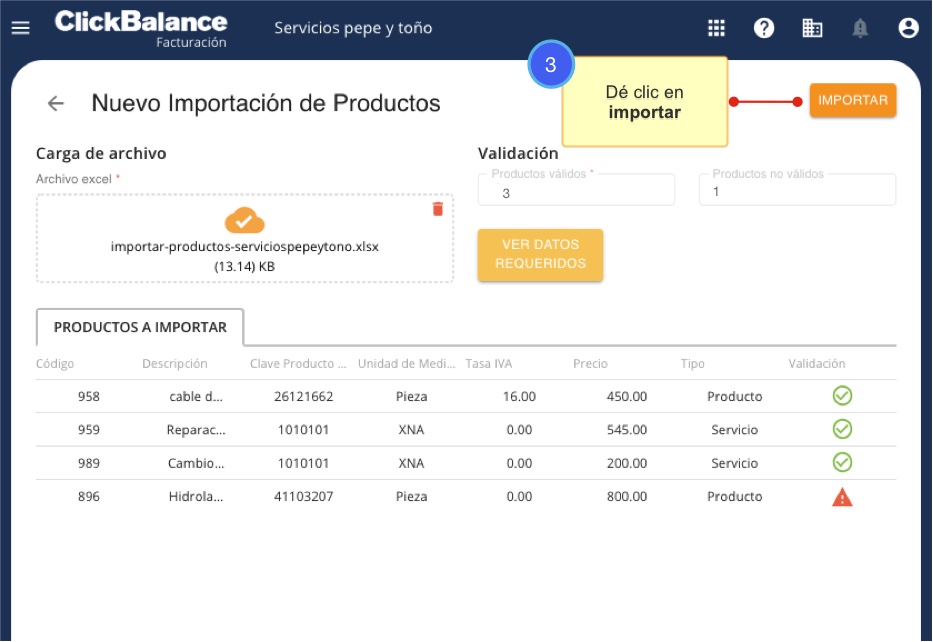The width and height of the screenshot is (933, 642).
Task: Select the PRODUCTOS A IMPORTAR tab
Action: pyautogui.click(x=140, y=327)
